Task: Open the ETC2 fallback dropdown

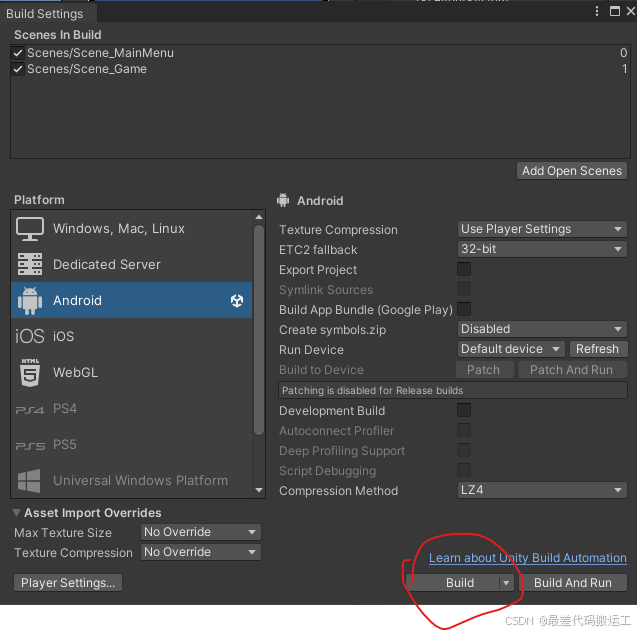Action: (x=542, y=249)
